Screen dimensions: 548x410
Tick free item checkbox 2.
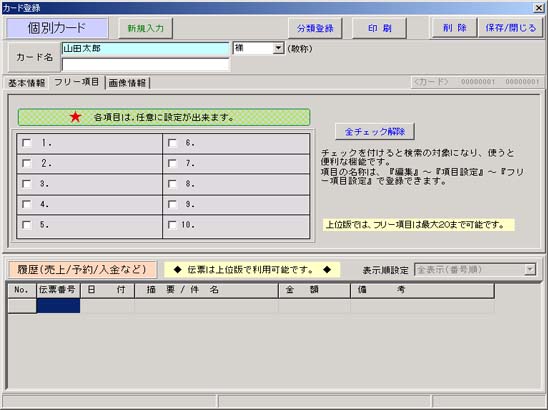click(27, 163)
